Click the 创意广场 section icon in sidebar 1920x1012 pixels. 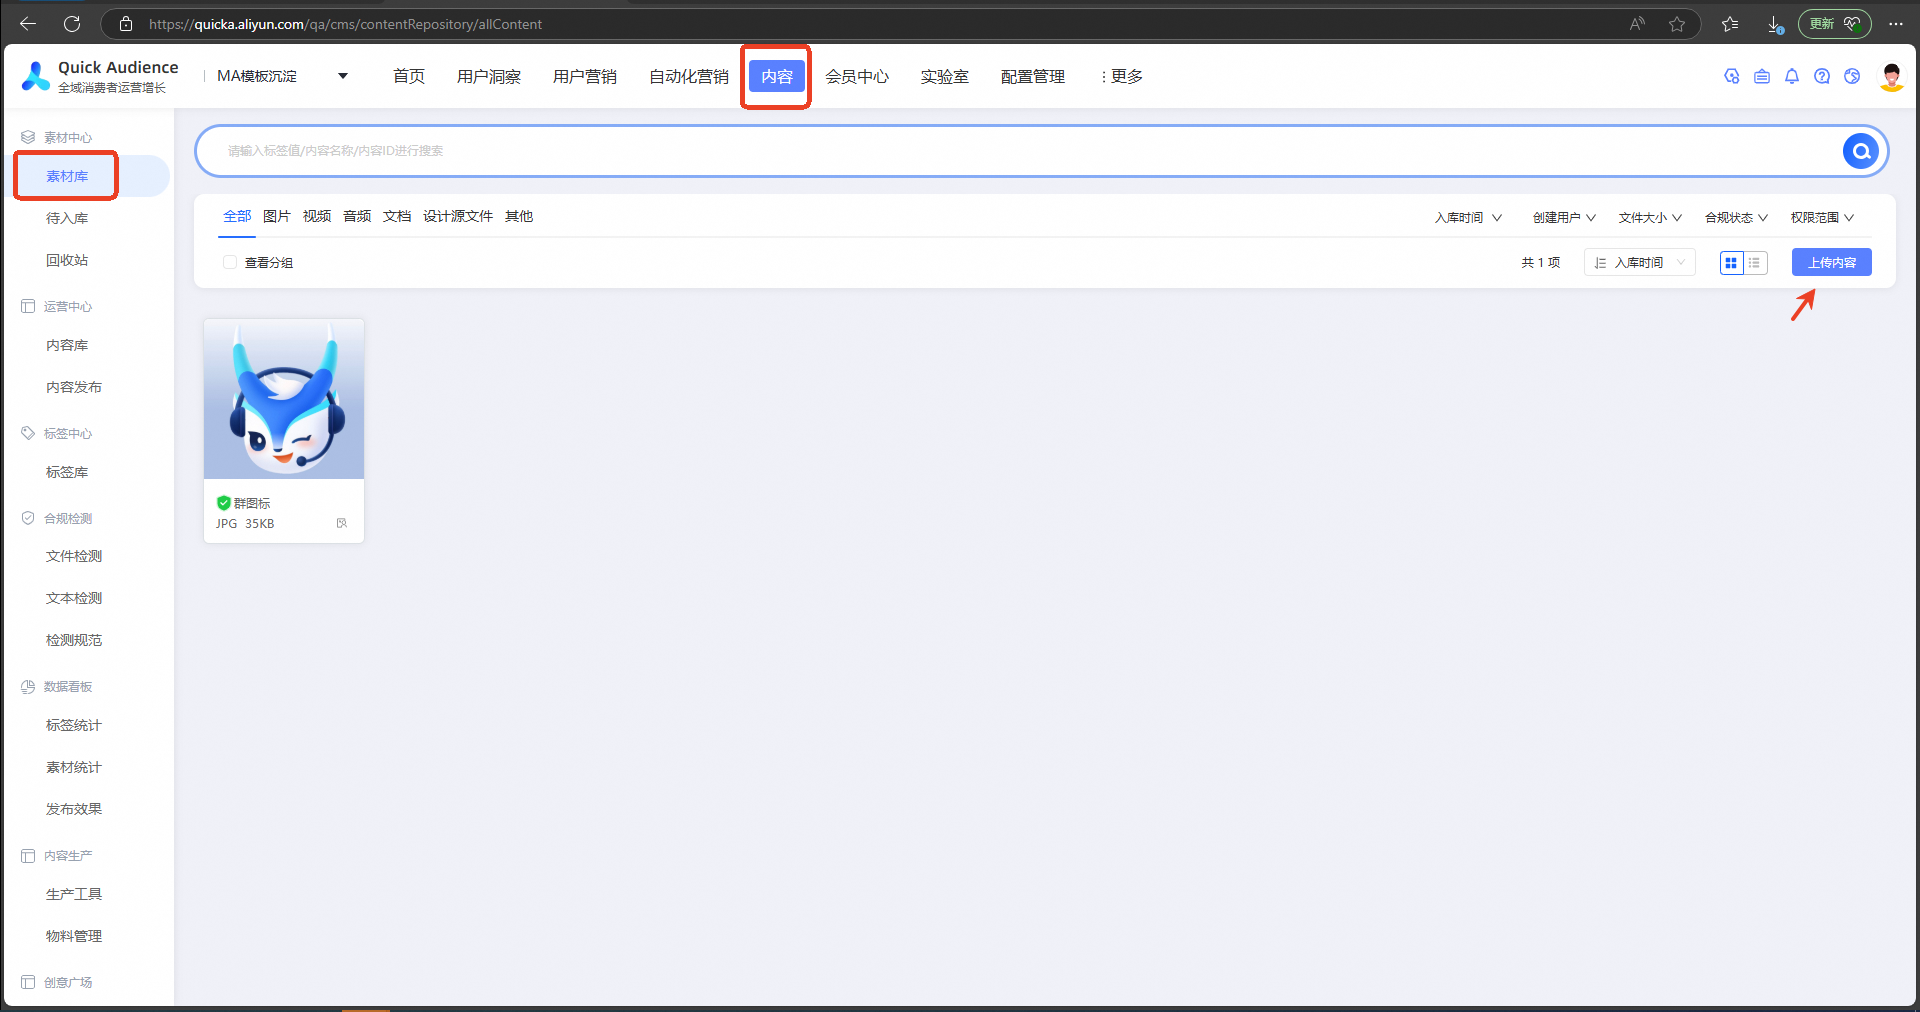coord(28,982)
